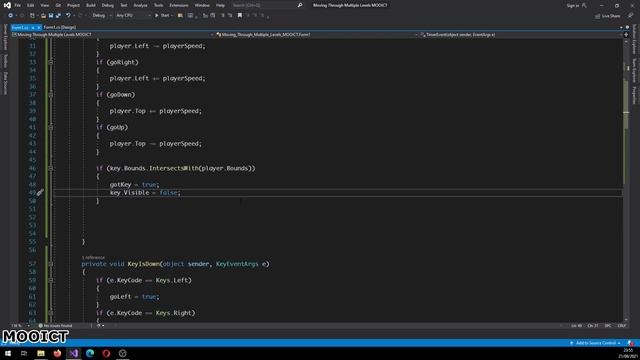640x360 pixels.
Task: Click the folder icon right of Start
Action: coord(180,16)
